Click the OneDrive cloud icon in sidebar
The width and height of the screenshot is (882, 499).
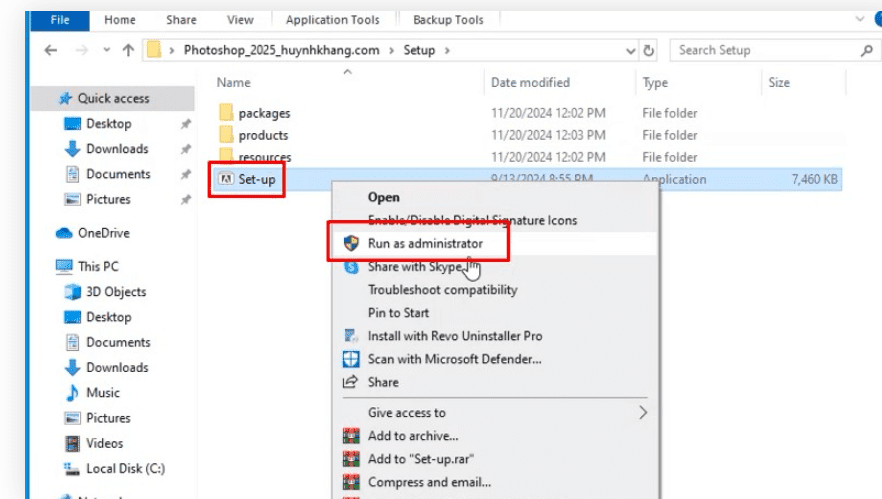pos(63,233)
